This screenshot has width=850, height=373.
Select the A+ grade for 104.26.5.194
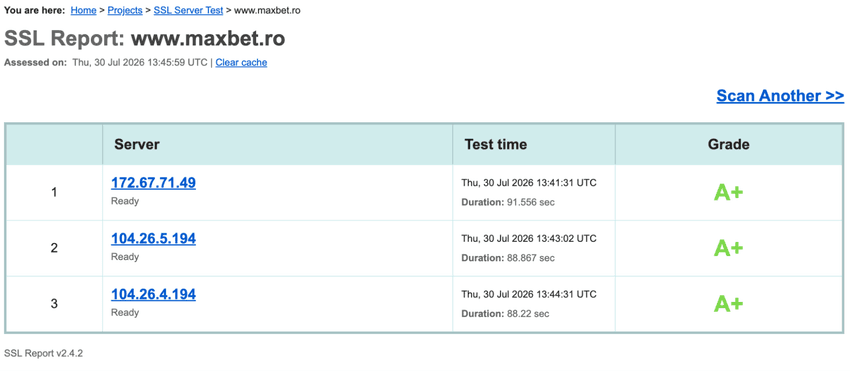pos(728,248)
